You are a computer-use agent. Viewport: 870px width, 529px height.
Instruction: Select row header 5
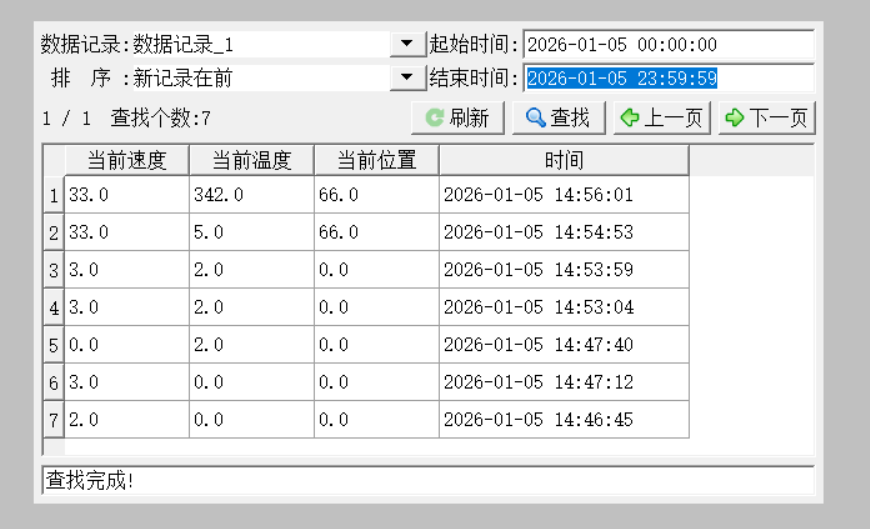coord(54,345)
